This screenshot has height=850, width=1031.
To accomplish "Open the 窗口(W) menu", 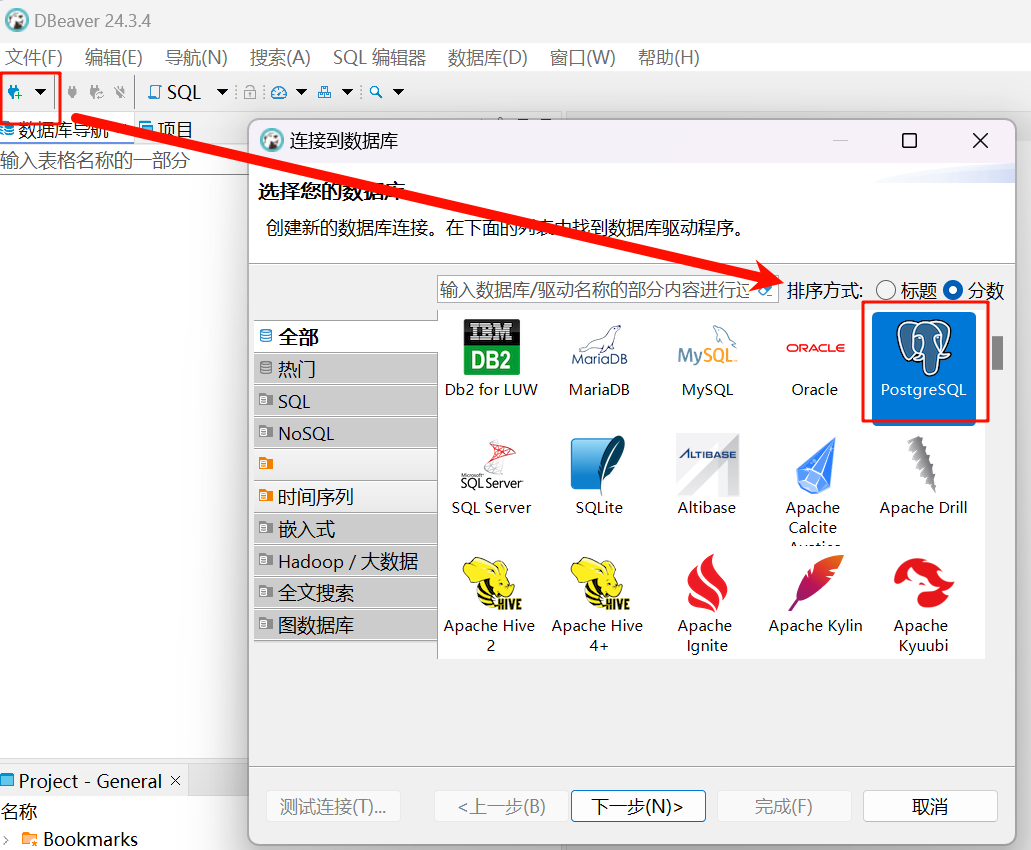I will 583,58.
